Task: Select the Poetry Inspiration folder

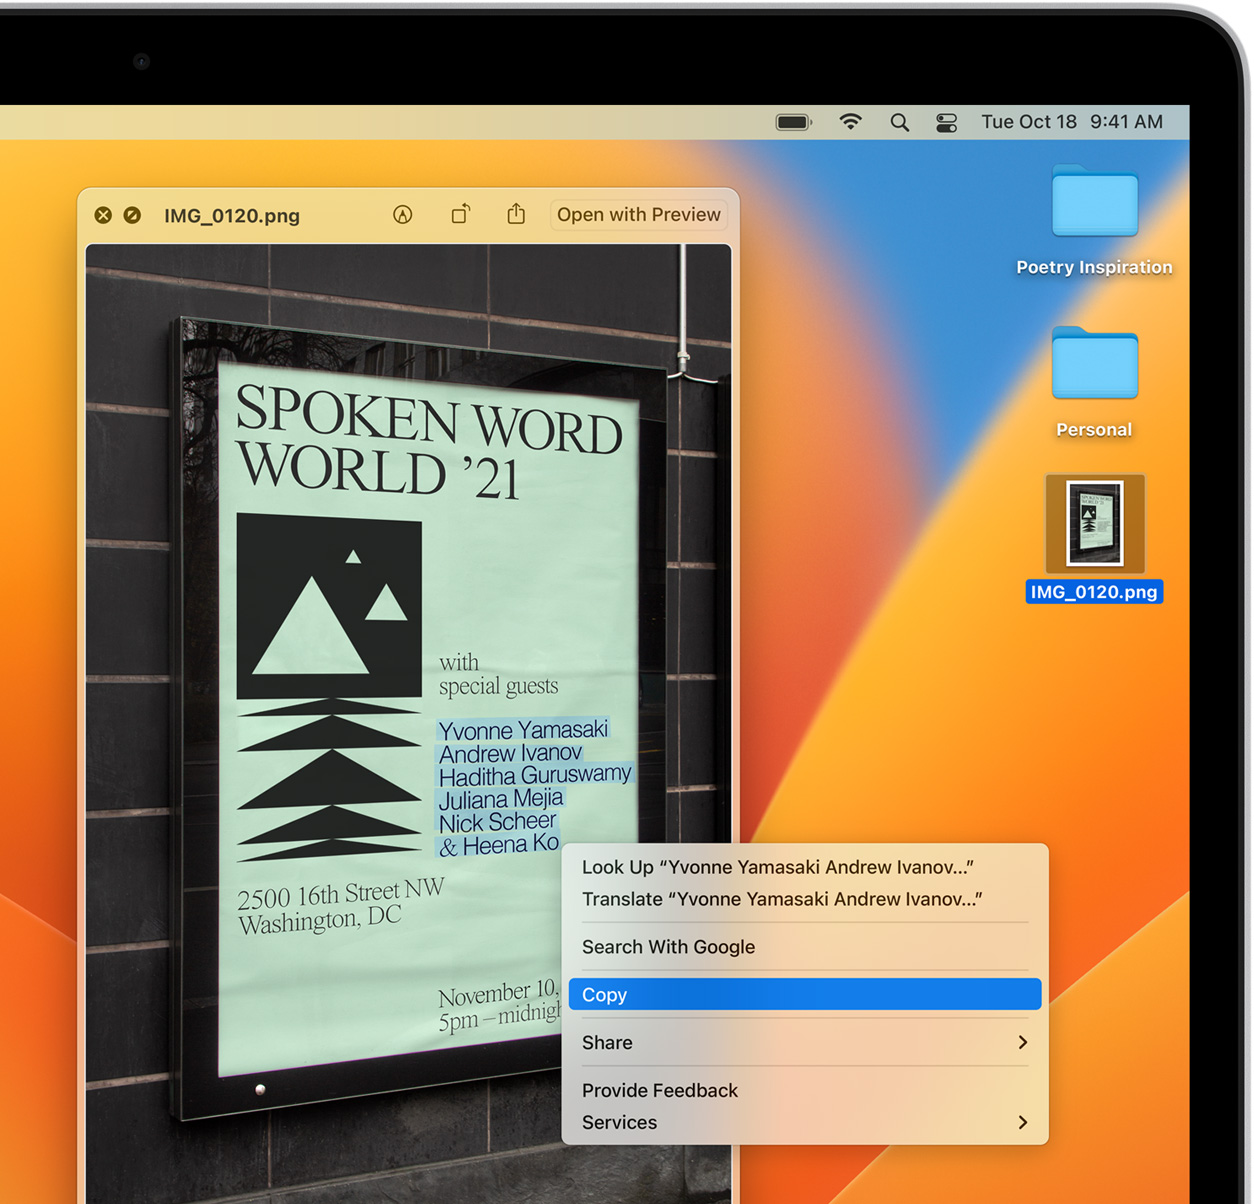Action: coord(1094,205)
